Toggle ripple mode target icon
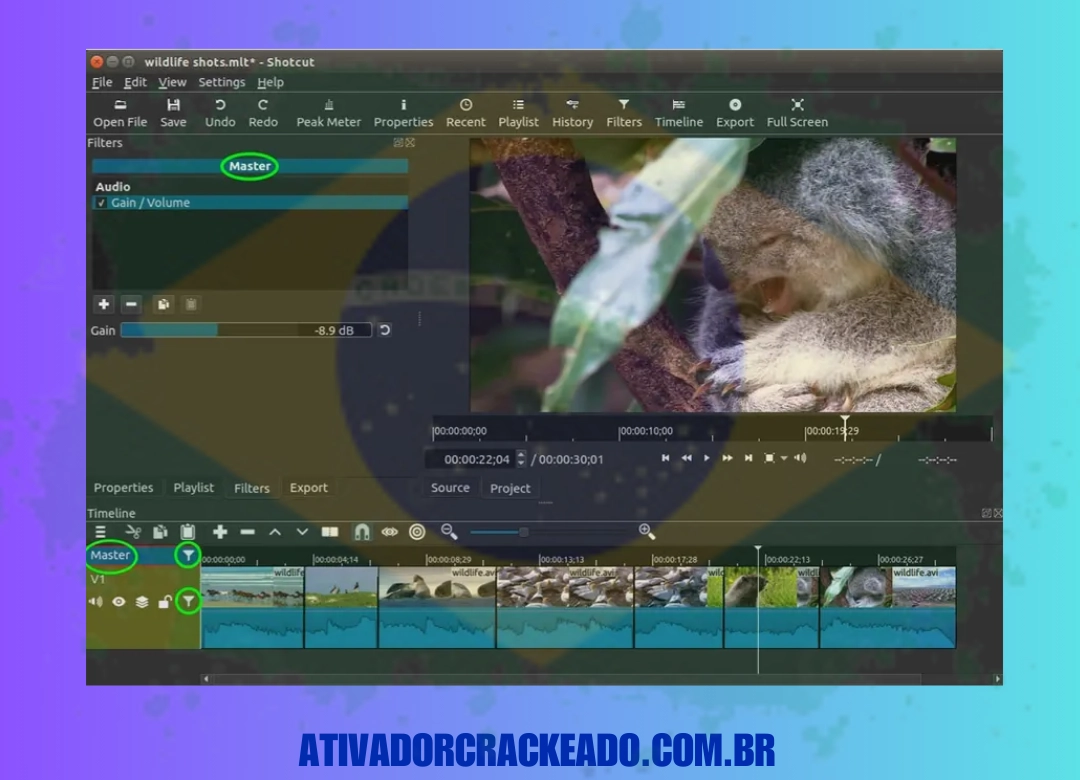The height and width of the screenshot is (780, 1080). (417, 532)
